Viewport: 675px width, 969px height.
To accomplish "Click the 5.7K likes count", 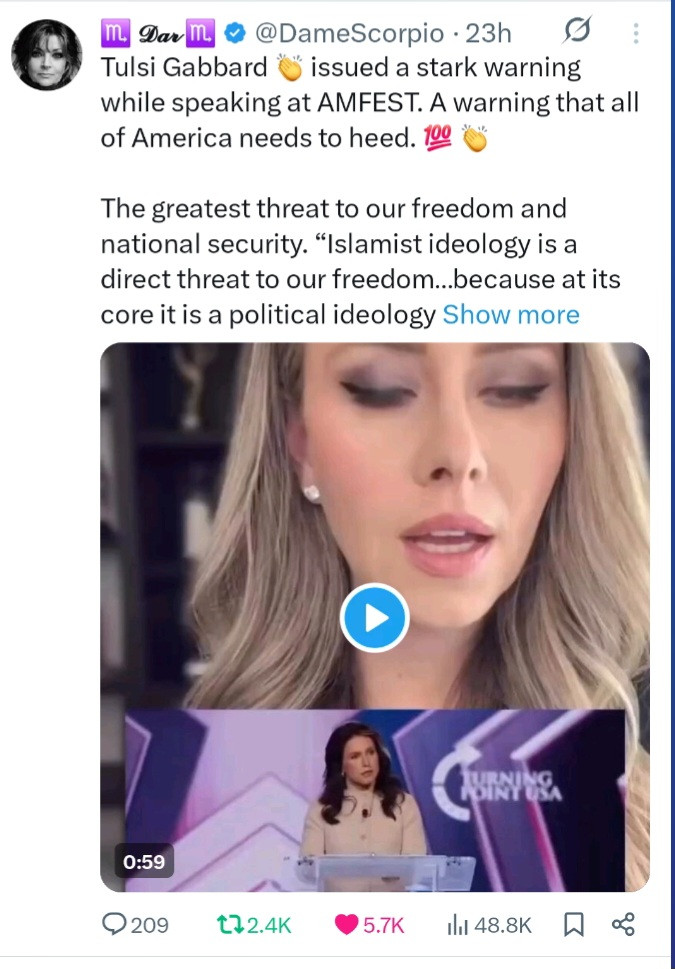I will click(383, 926).
